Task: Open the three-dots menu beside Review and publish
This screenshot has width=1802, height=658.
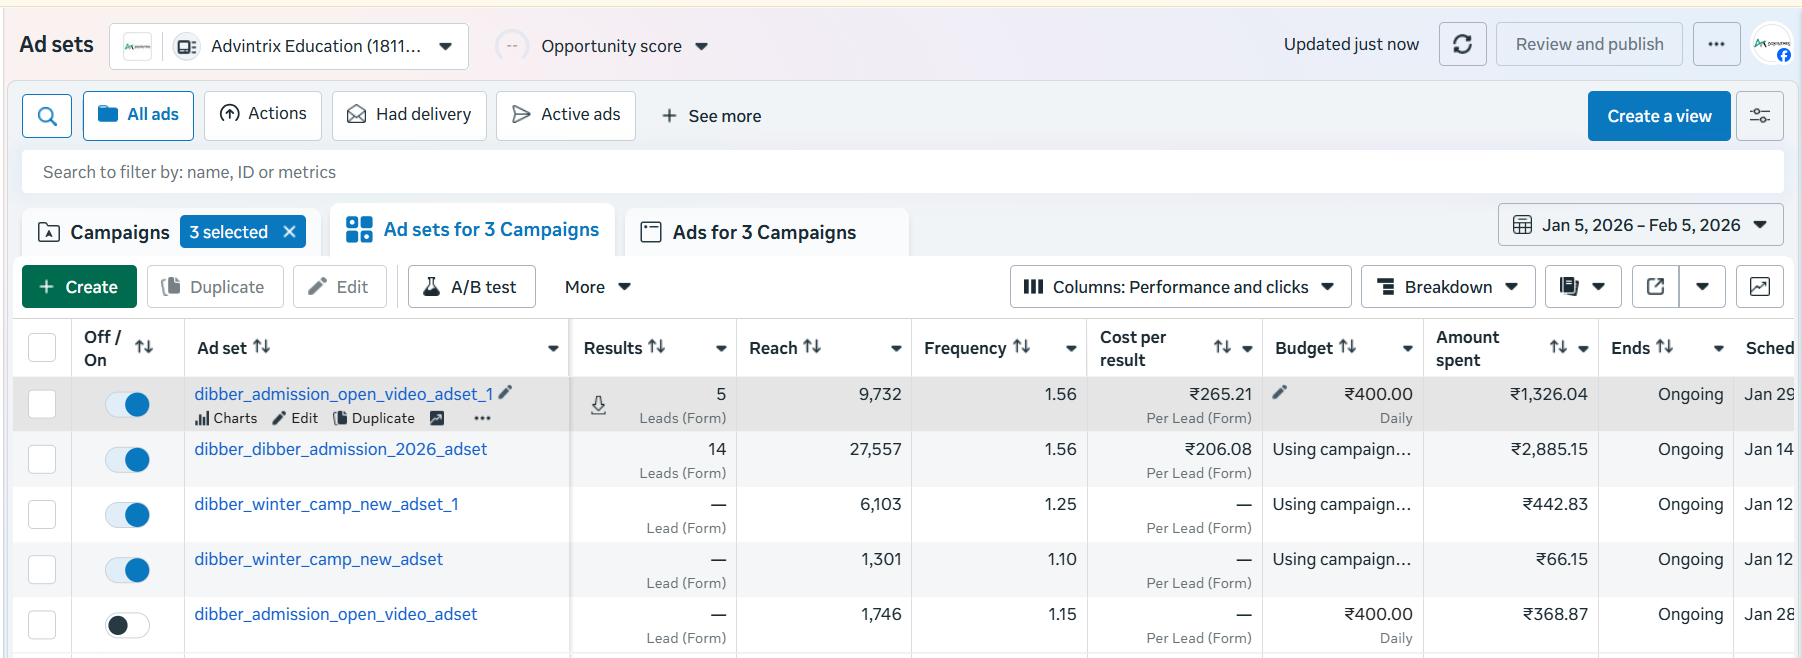Action: click(1716, 44)
